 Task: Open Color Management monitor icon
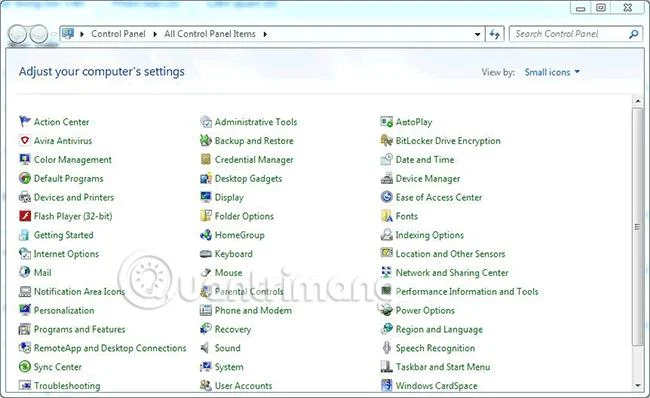25,159
